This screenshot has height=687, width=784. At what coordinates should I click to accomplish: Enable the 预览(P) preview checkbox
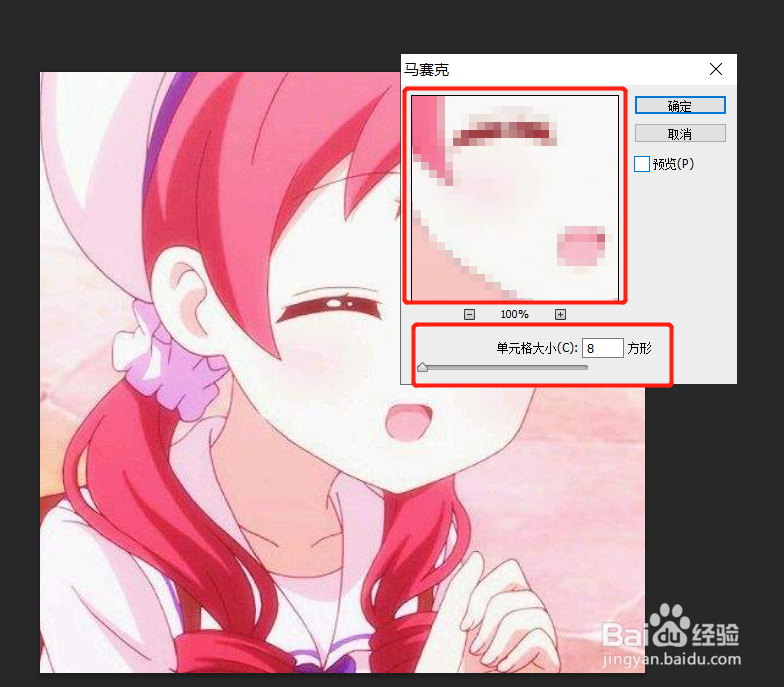pos(642,164)
